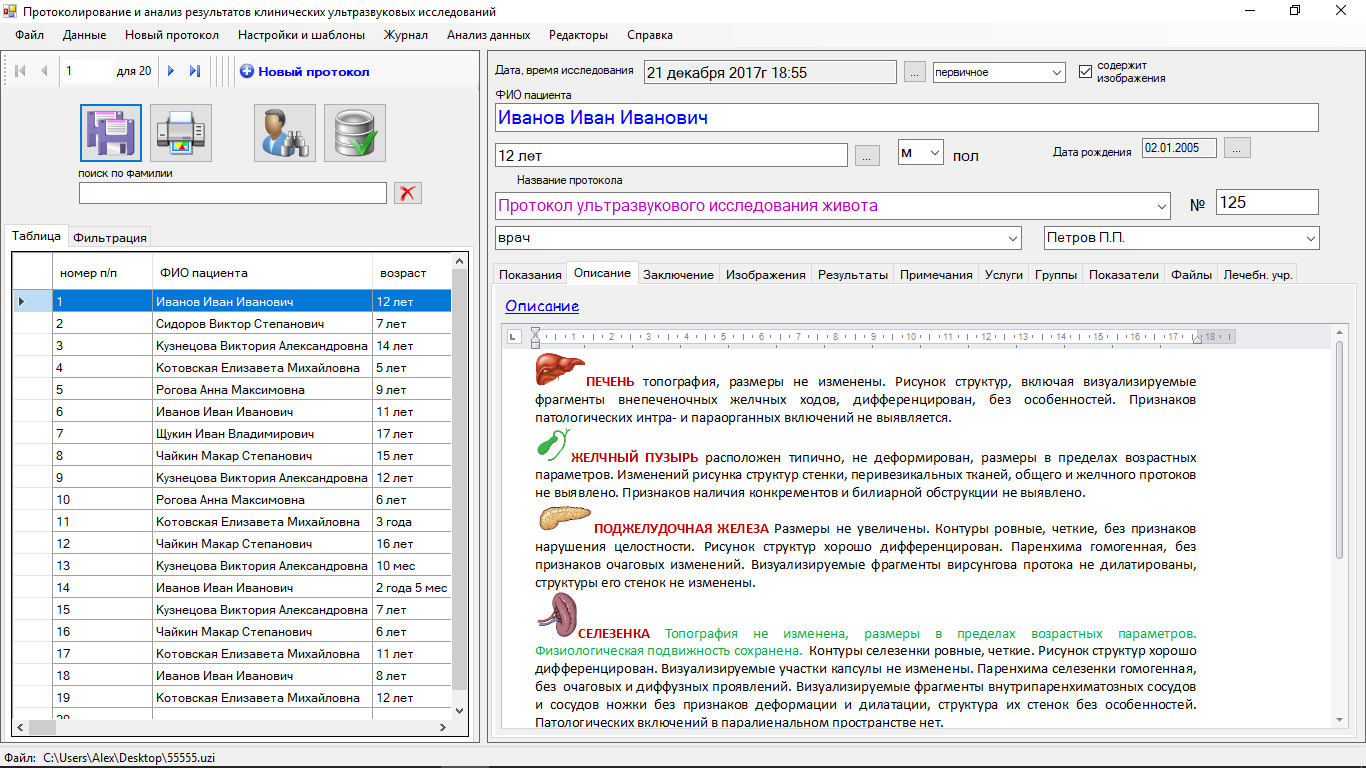The width and height of the screenshot is (1366, 768).
Task: Open the 'Анализ данных' menu
Action: click(x=488, y=35)
